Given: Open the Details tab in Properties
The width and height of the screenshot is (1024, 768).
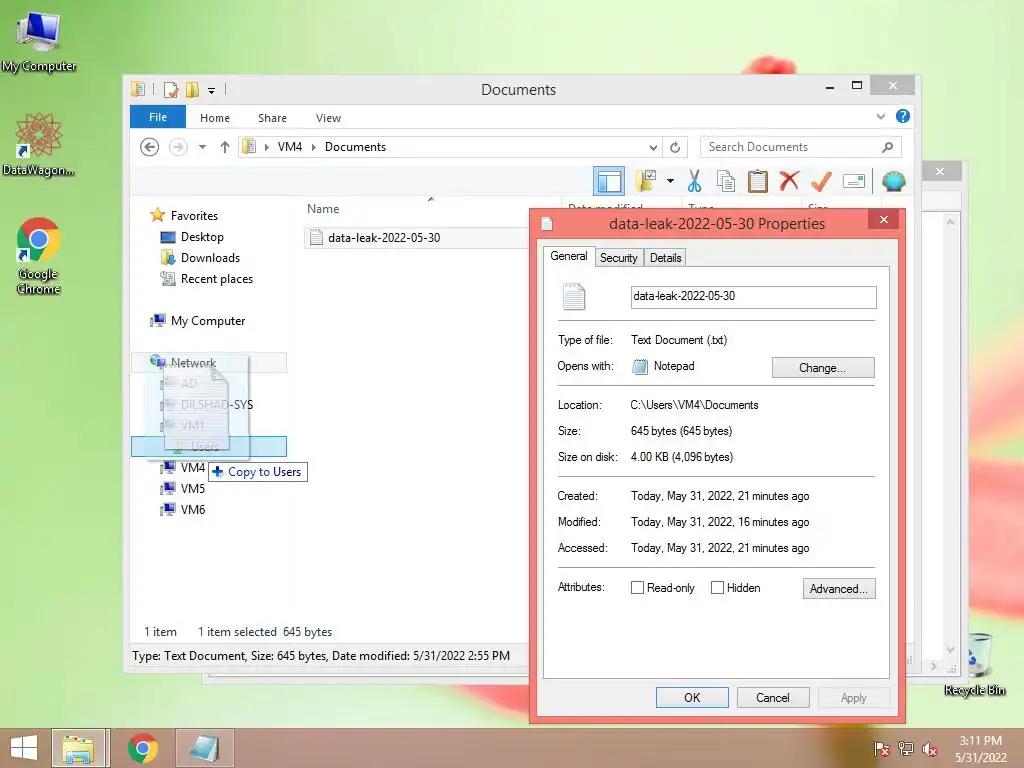Looking at the screenshot, I should [x=665, y=257].
